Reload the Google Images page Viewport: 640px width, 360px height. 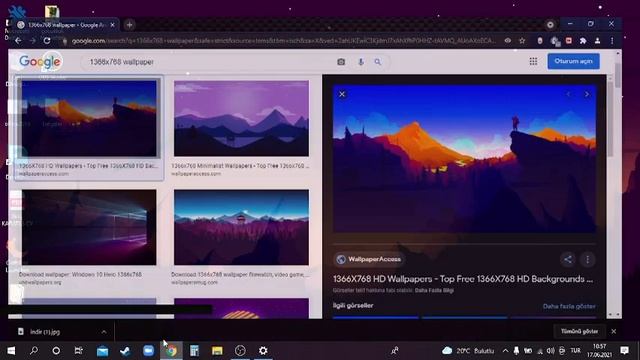[x=47, y=40]
